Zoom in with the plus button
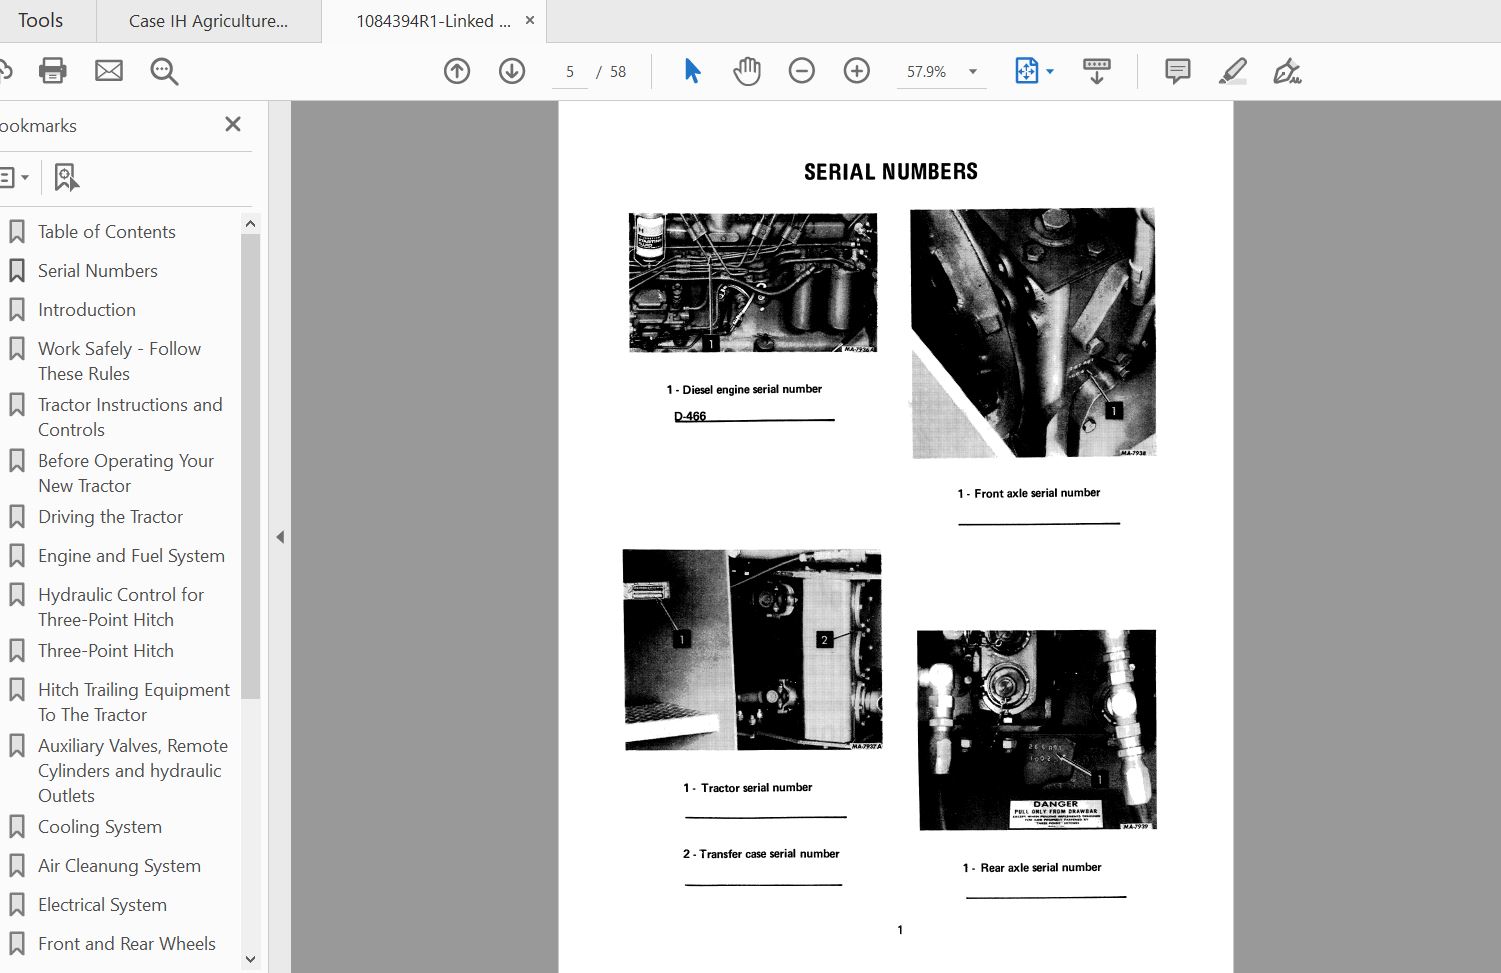 [x=857, y=71]
